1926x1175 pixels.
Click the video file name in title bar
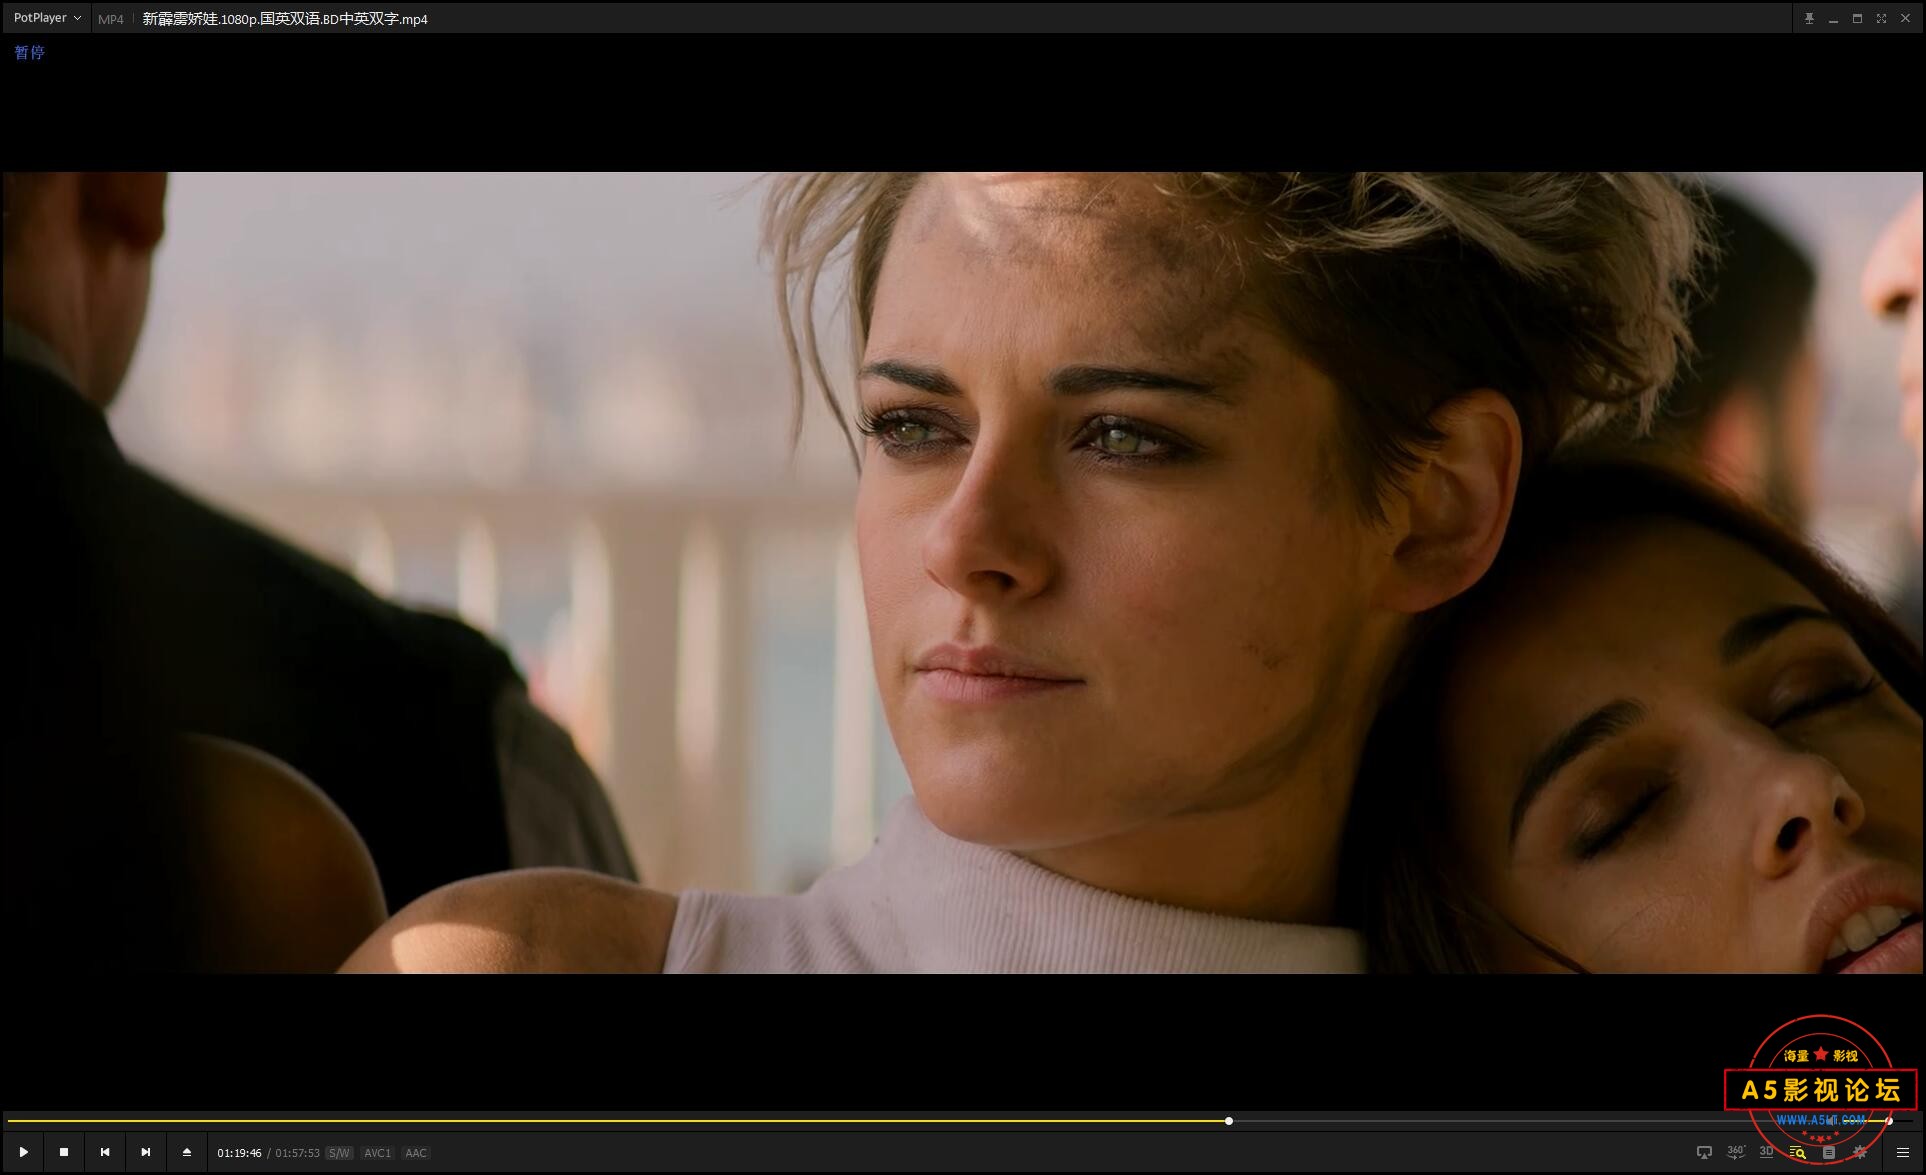(x=285, y=19)
